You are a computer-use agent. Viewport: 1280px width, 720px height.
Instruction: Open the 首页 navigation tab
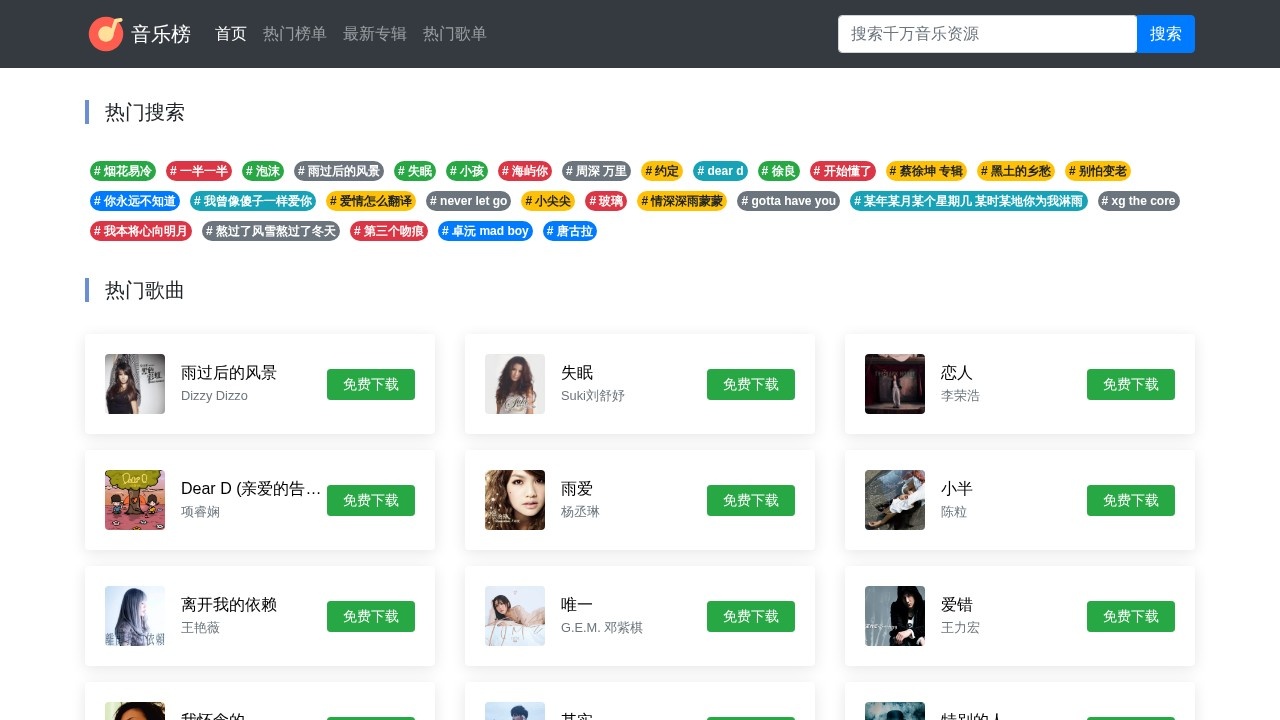[x=231, y=34]
